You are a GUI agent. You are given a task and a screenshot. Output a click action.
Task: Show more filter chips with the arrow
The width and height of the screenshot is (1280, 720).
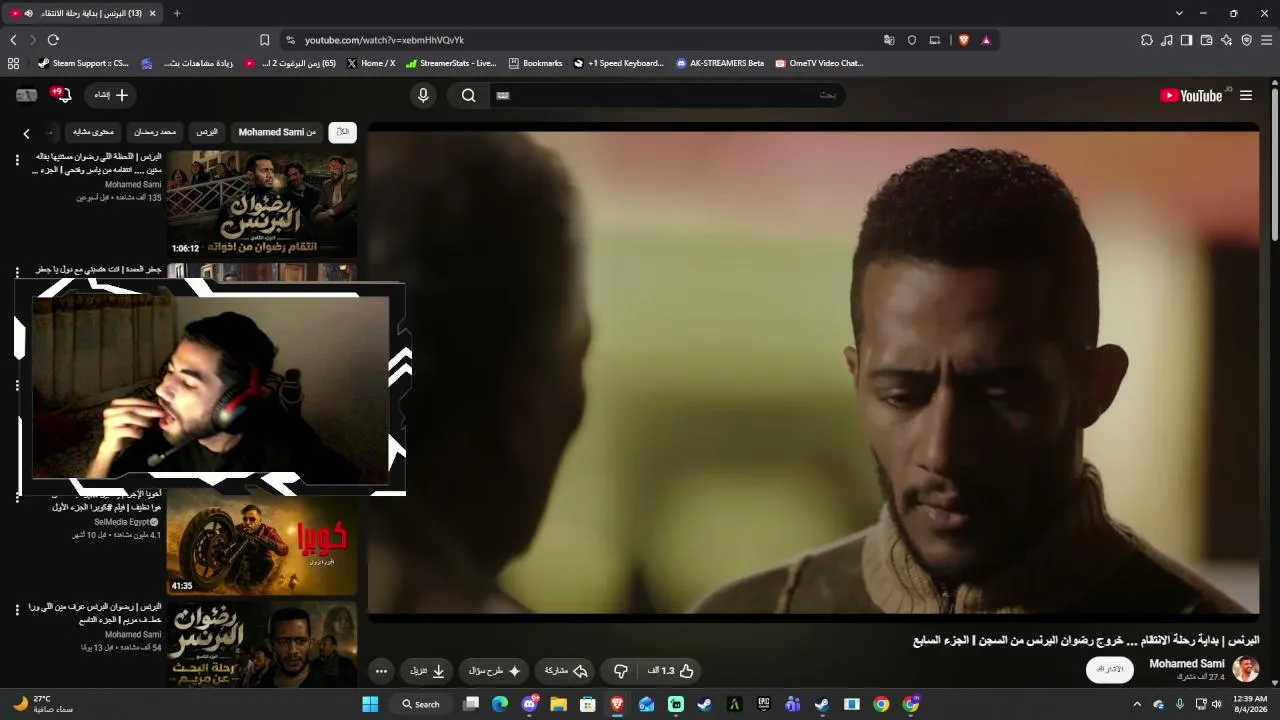tap(27, 133)
